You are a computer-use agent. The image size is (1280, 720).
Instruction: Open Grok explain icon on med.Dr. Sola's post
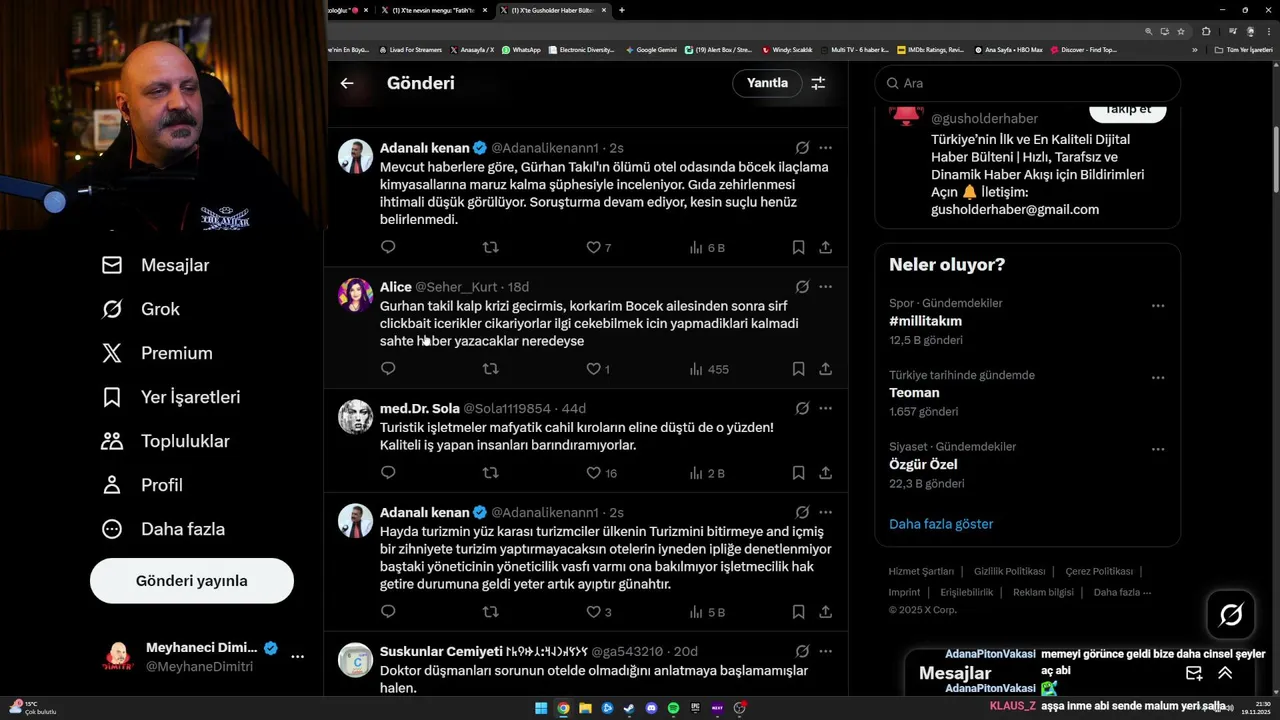[x=802, y=408]
